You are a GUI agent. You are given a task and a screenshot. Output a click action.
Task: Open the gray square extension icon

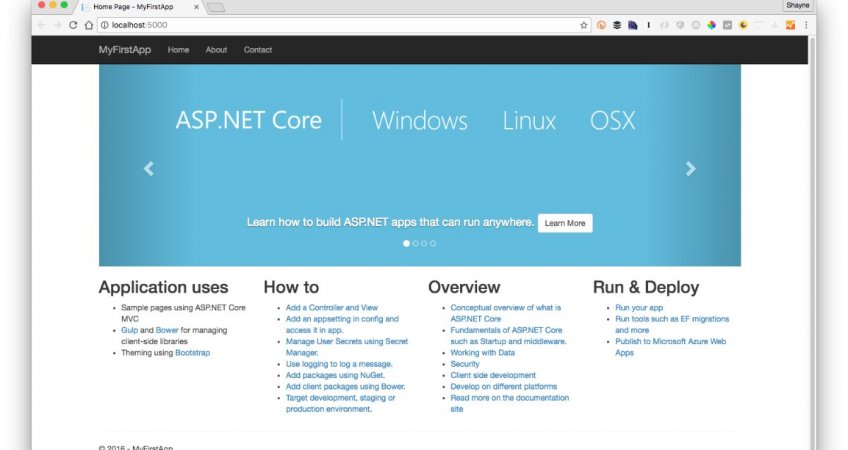[x=727, y=25]
